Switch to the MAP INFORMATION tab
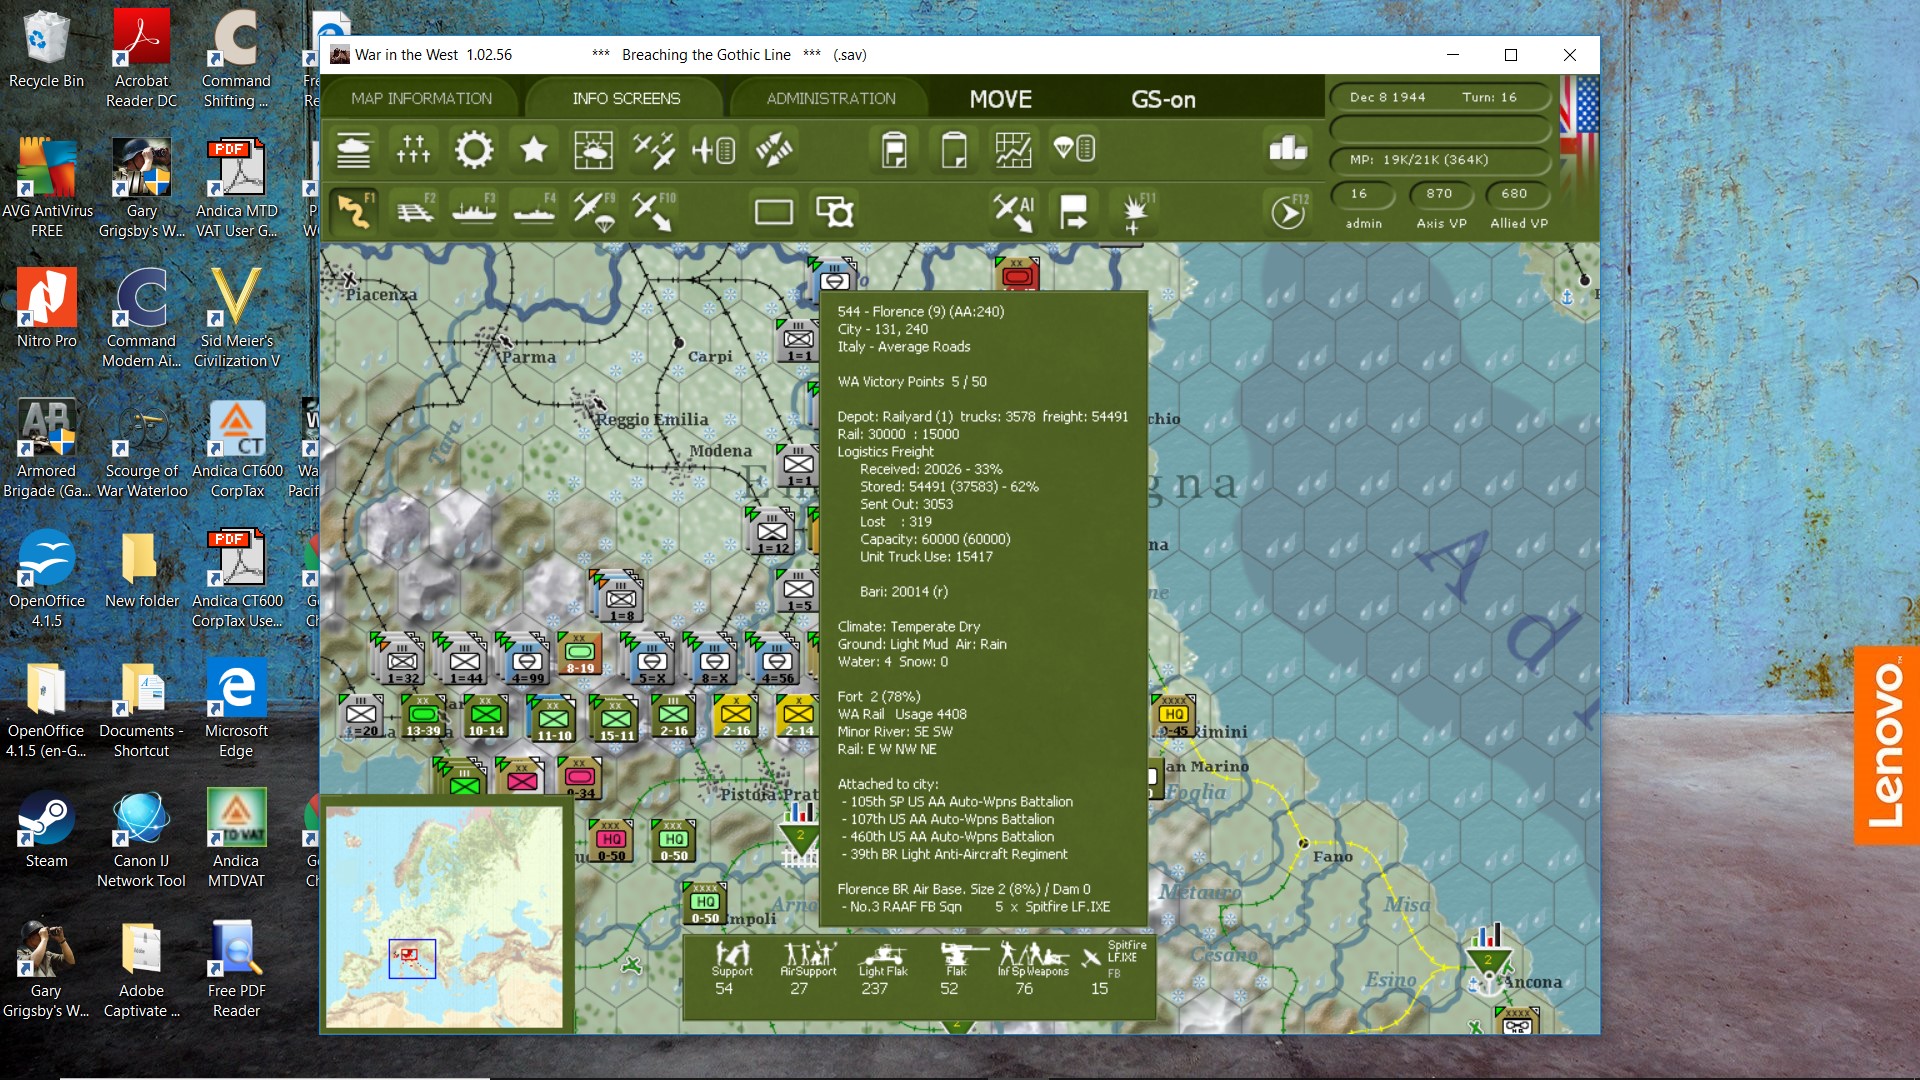Screen dimensions: 1920x1080 [421, 98]
